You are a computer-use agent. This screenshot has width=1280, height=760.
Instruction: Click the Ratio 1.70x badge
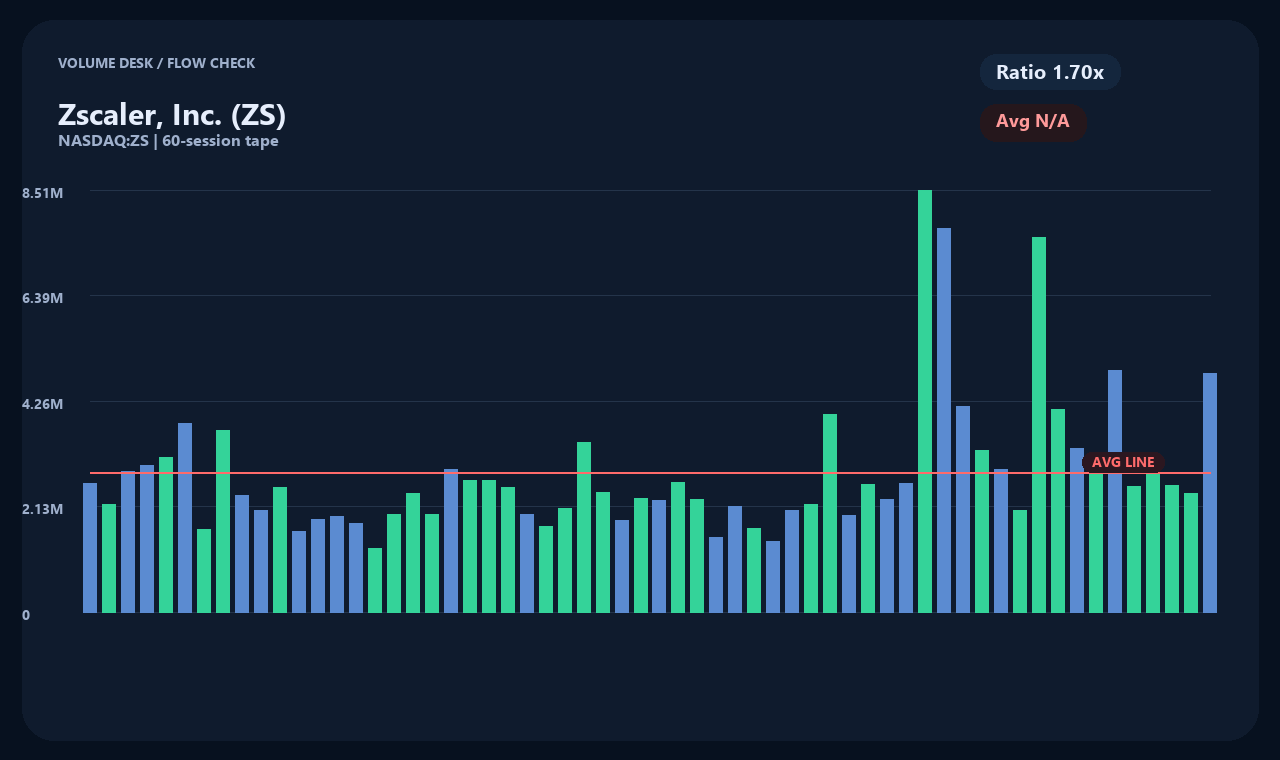[x=1050, y=72]
